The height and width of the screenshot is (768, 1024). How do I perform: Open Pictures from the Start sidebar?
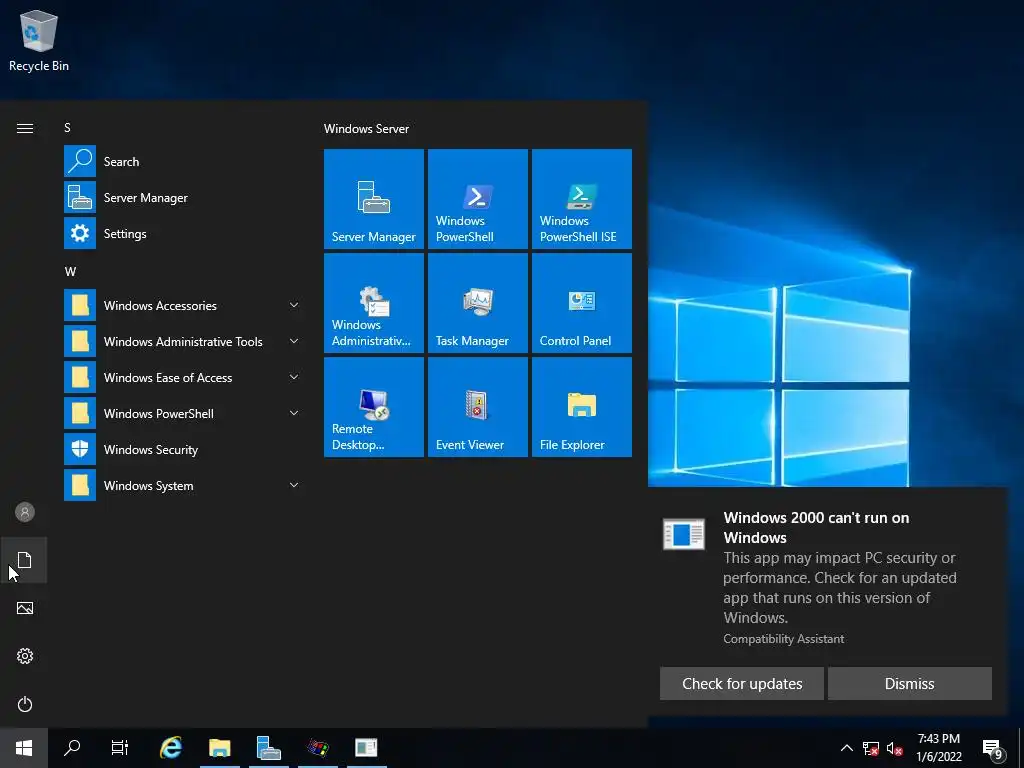tap(25, 608)
